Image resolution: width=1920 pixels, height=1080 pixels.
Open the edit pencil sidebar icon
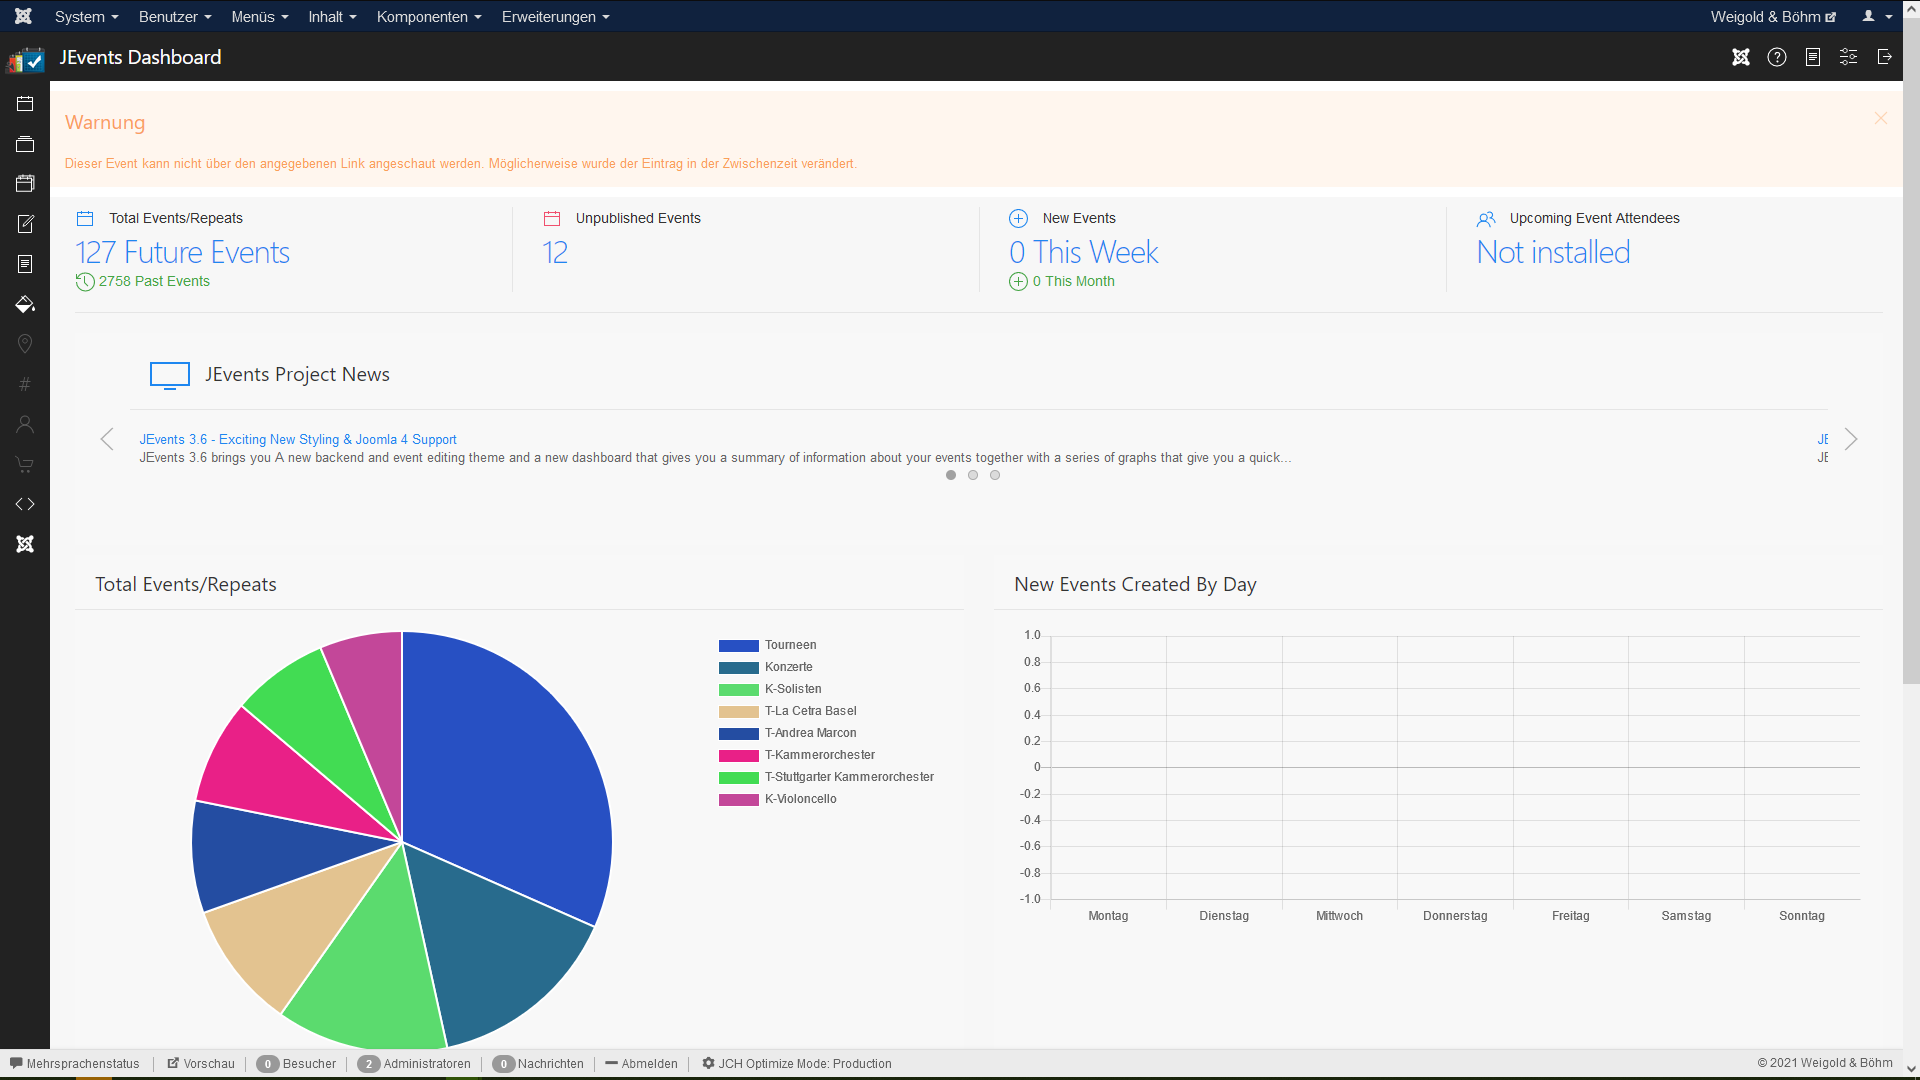pyautogui.click(x=25, y=224)
